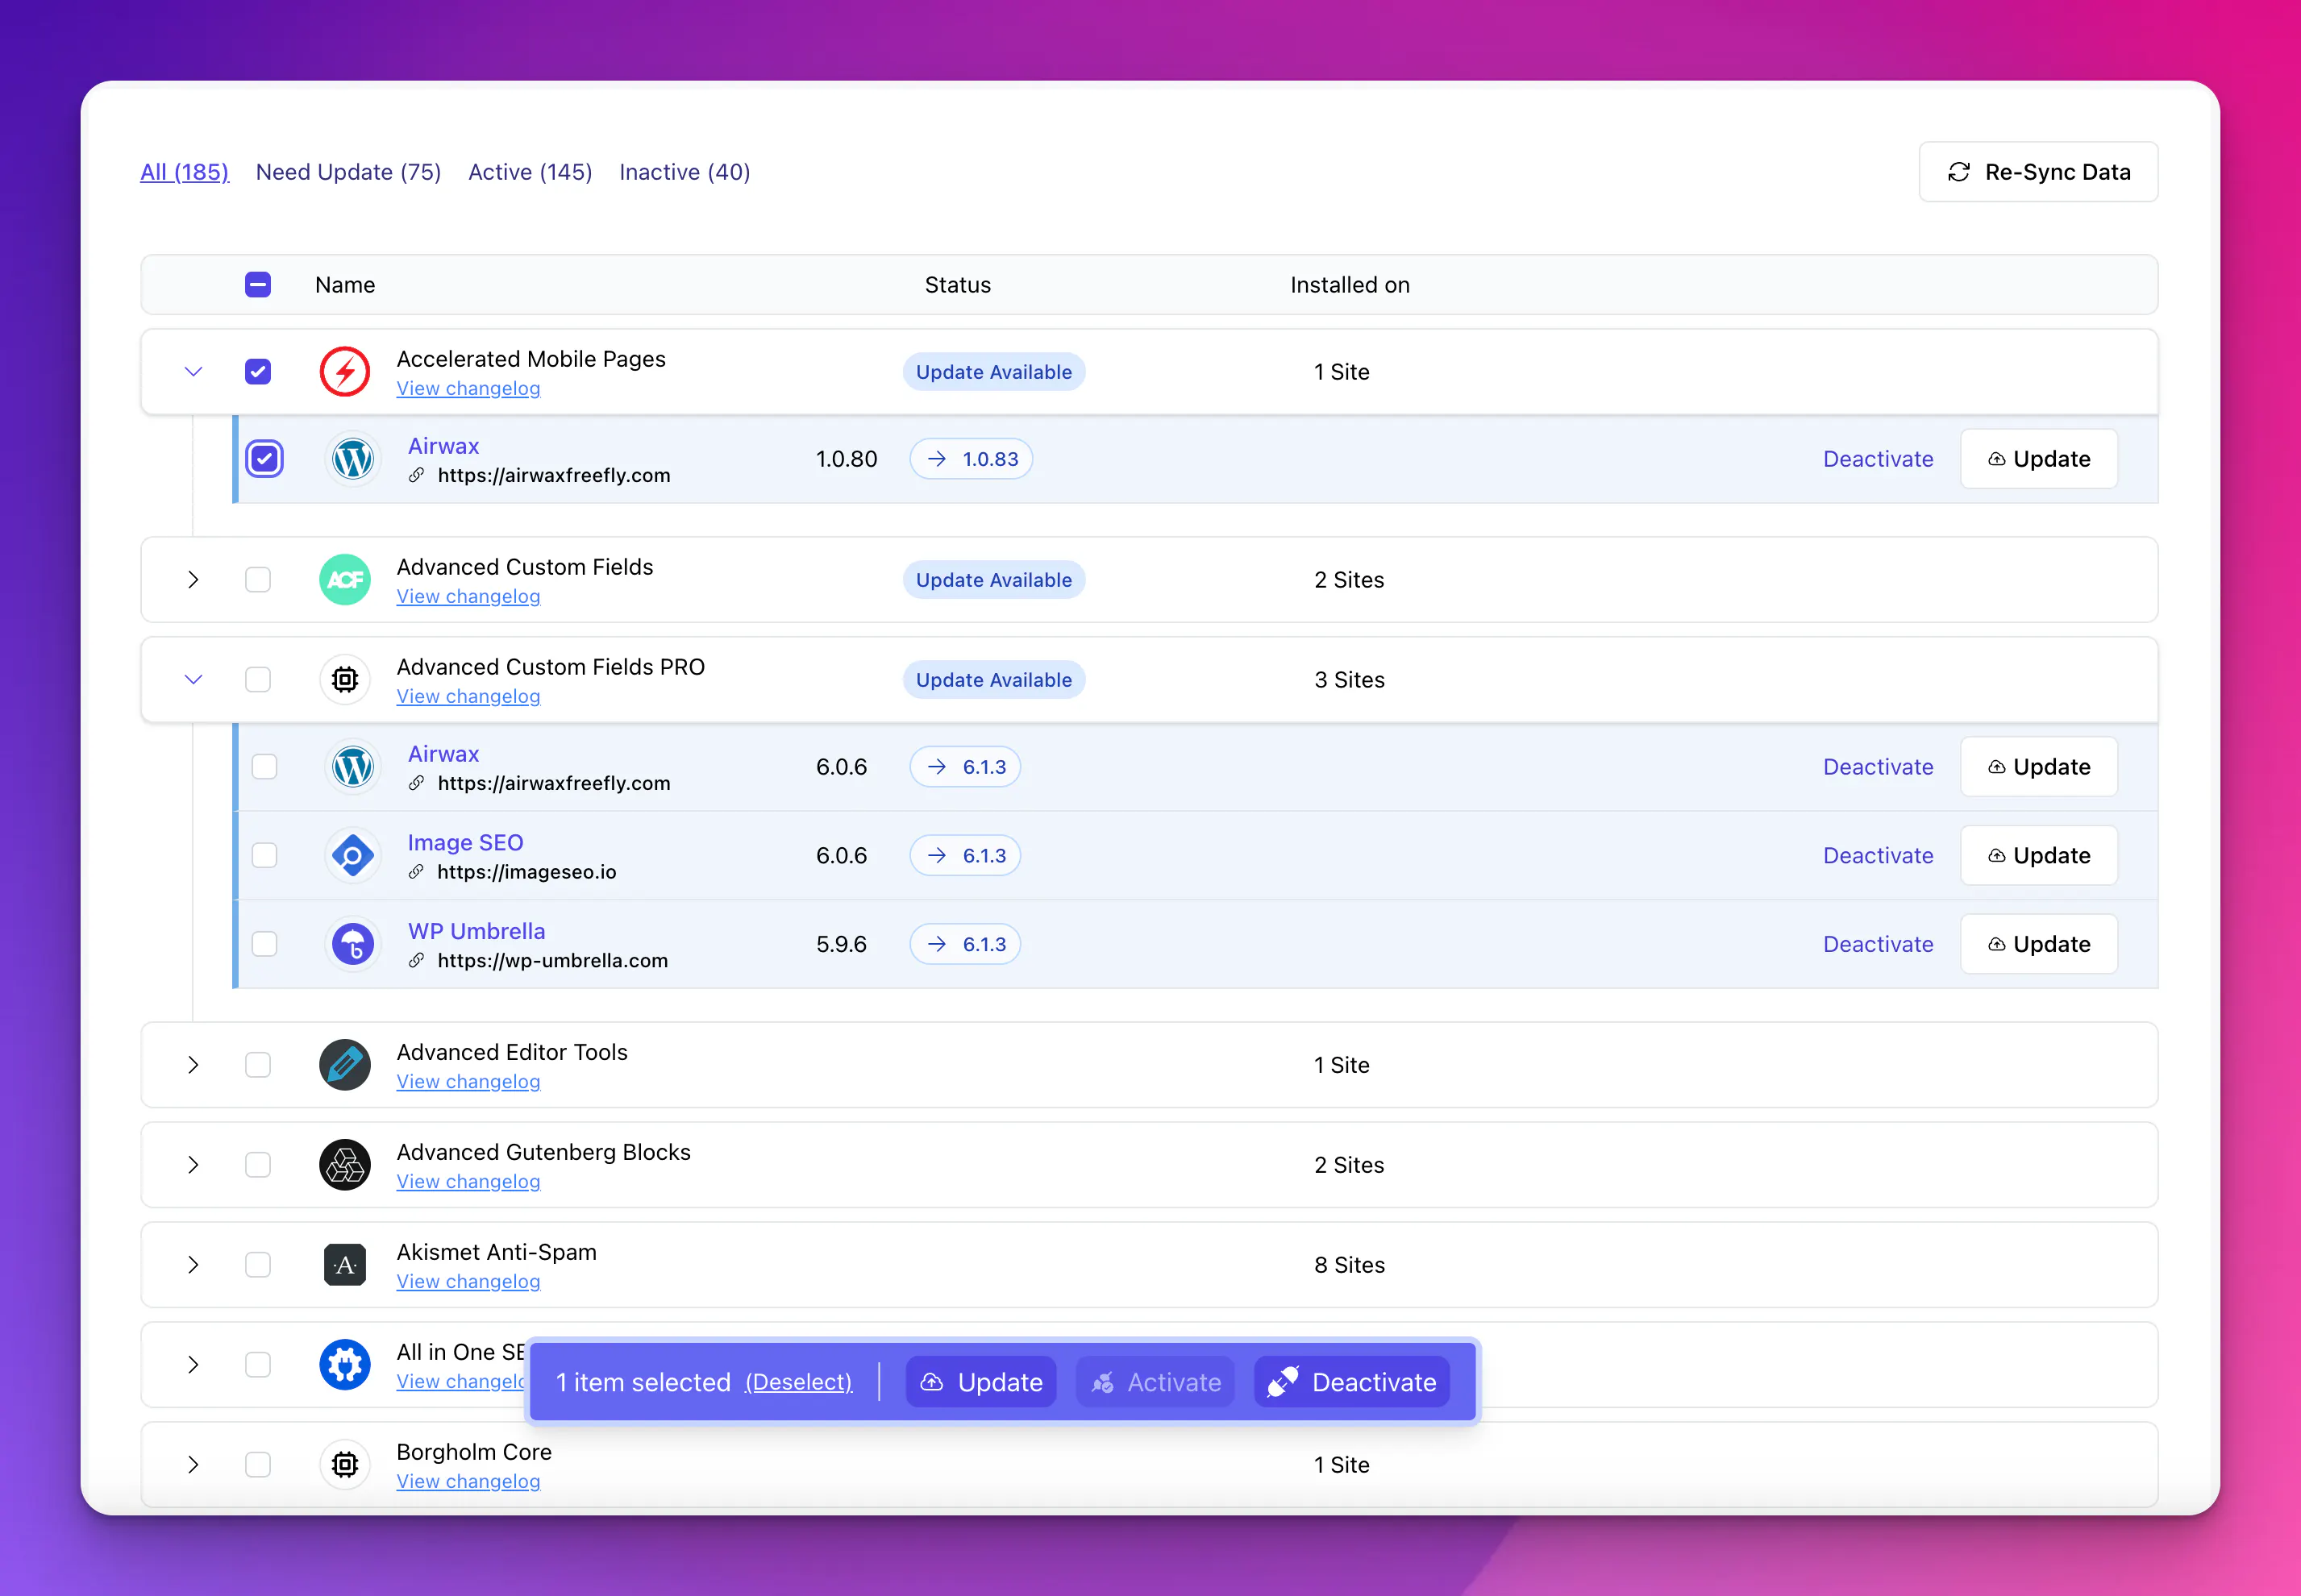Image resolution: width=2301 pixels, height=1596 pixels.
Task: Click the link icon beside Airwax URL under Accelerated Mobile Pages
Action: click(416, 475)
